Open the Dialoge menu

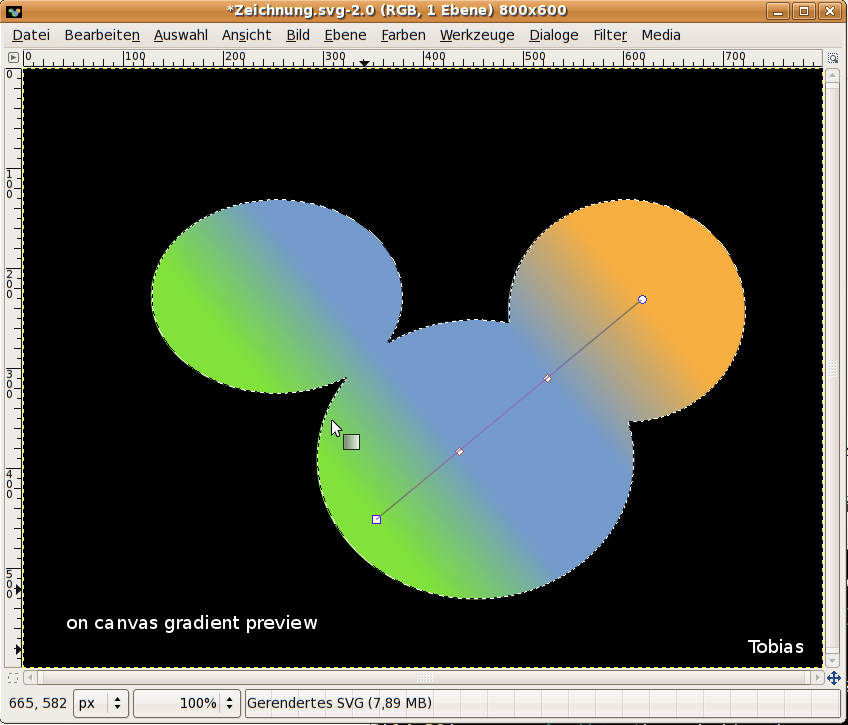click(553, 34)
